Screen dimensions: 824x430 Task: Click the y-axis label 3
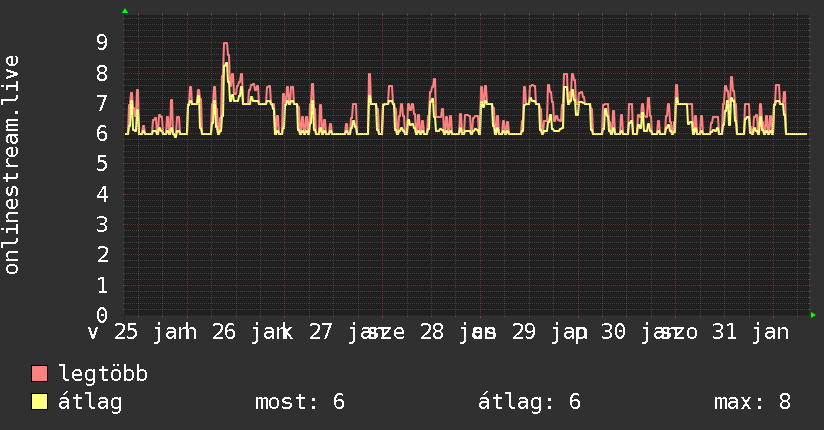(x=102, y=224)
